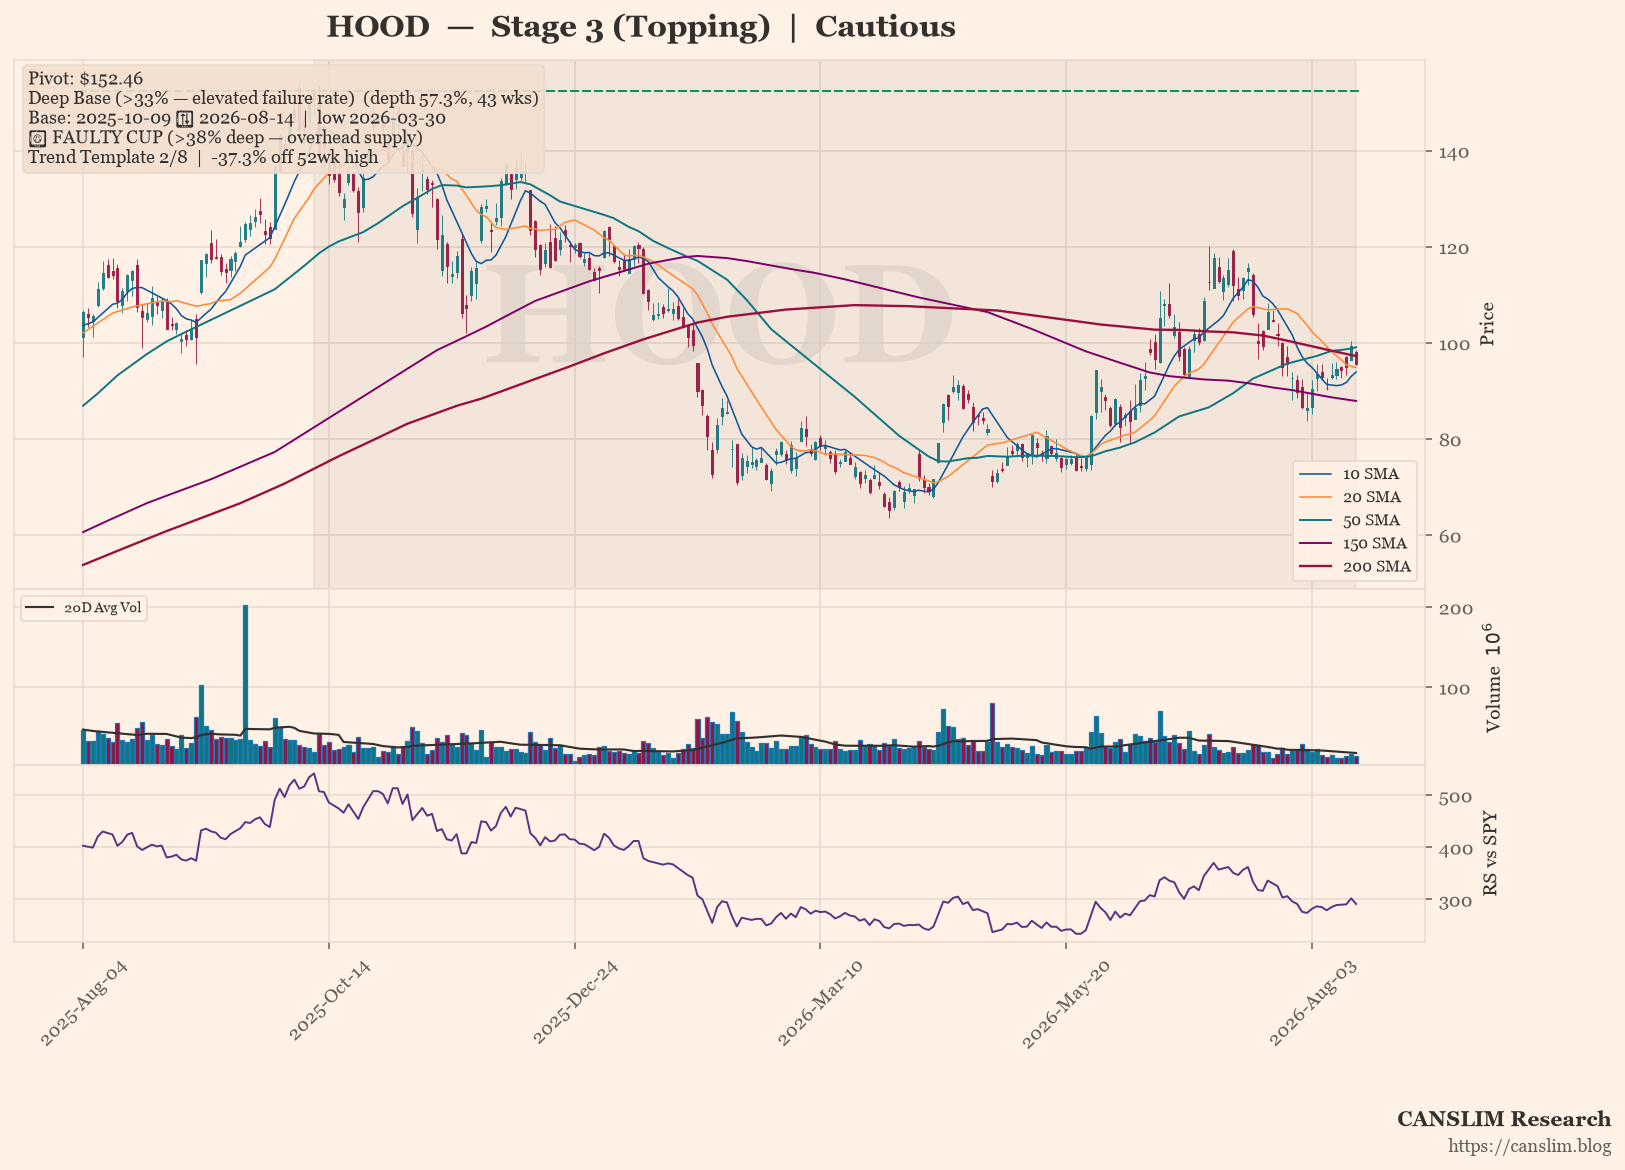Viewport: 1625px width, 1170px height.
Task: Select the 'Pivot: $152.46' annotation line
Action: (86, 78)
